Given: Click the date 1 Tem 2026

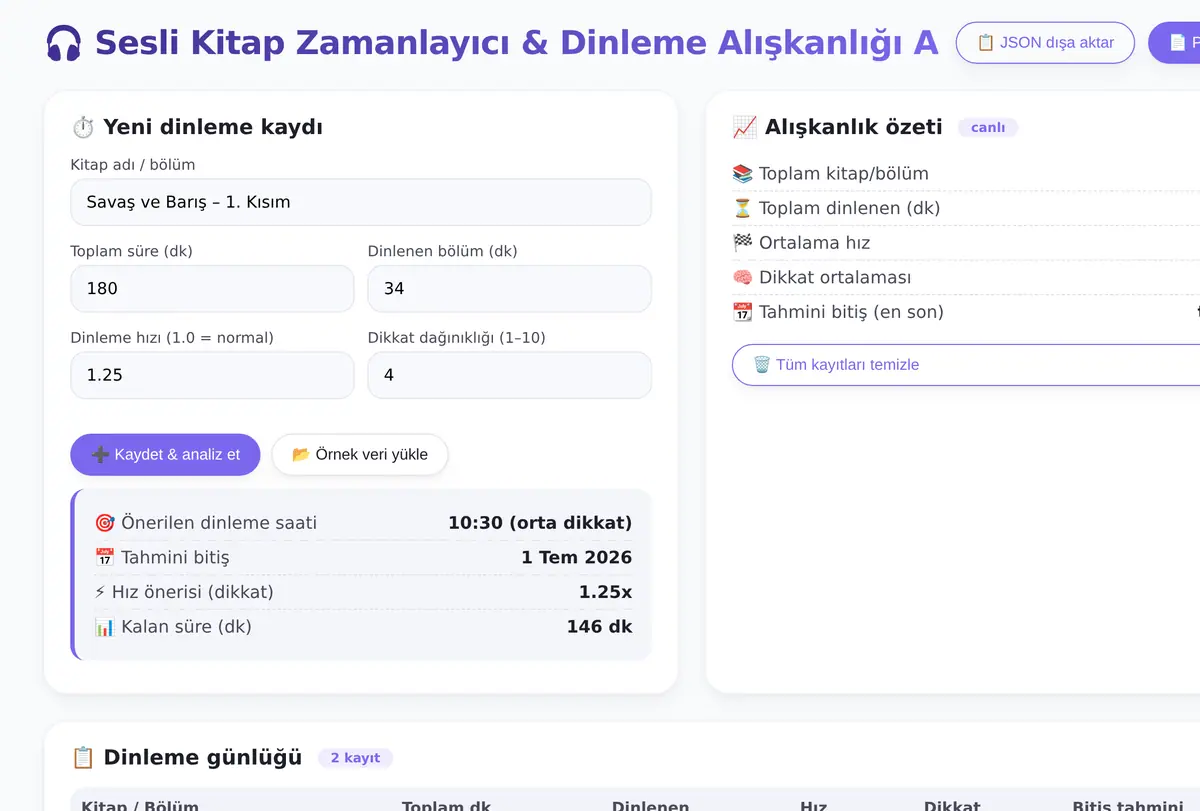Looking at the screenshot, I should point(577,557).
